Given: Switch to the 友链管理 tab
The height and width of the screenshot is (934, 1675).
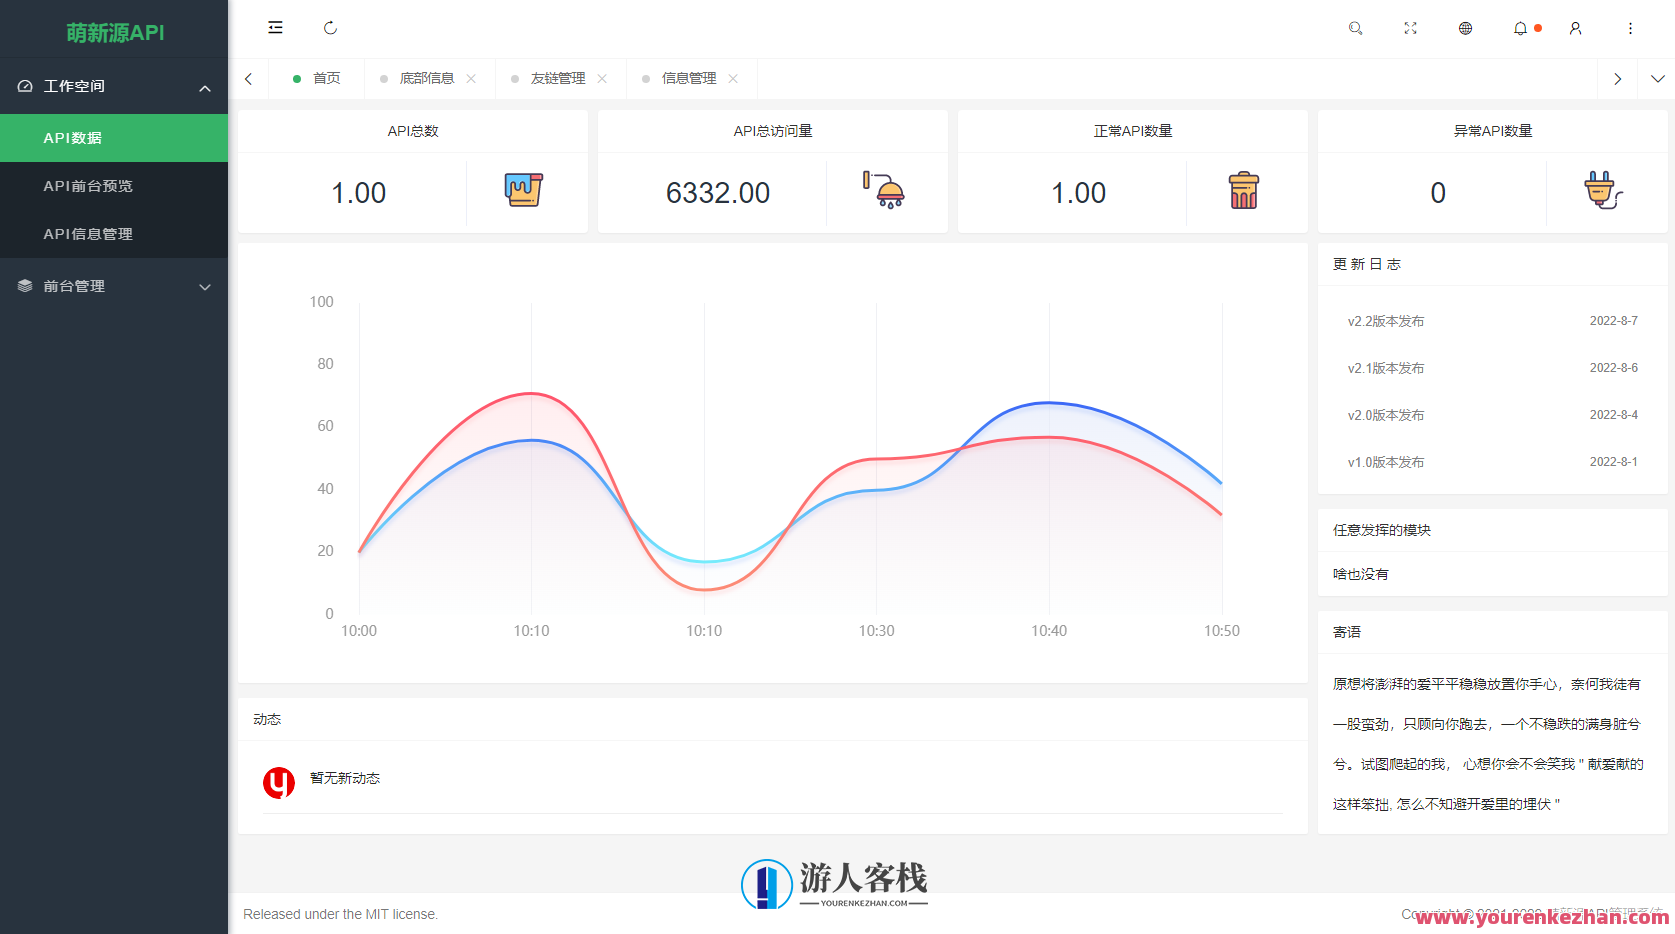Looking at the screenshot, I should [554, 78].
